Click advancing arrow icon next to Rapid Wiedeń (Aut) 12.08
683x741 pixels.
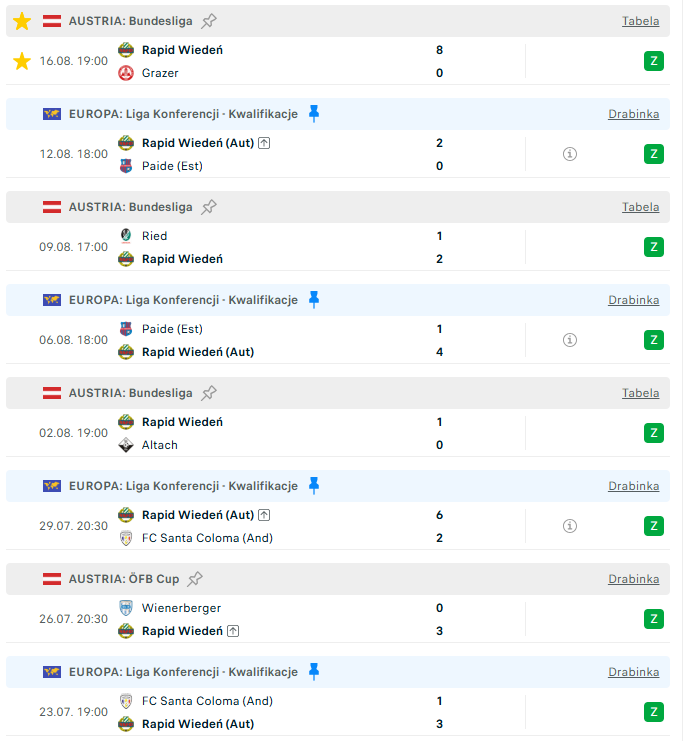[x=264, y=143]
